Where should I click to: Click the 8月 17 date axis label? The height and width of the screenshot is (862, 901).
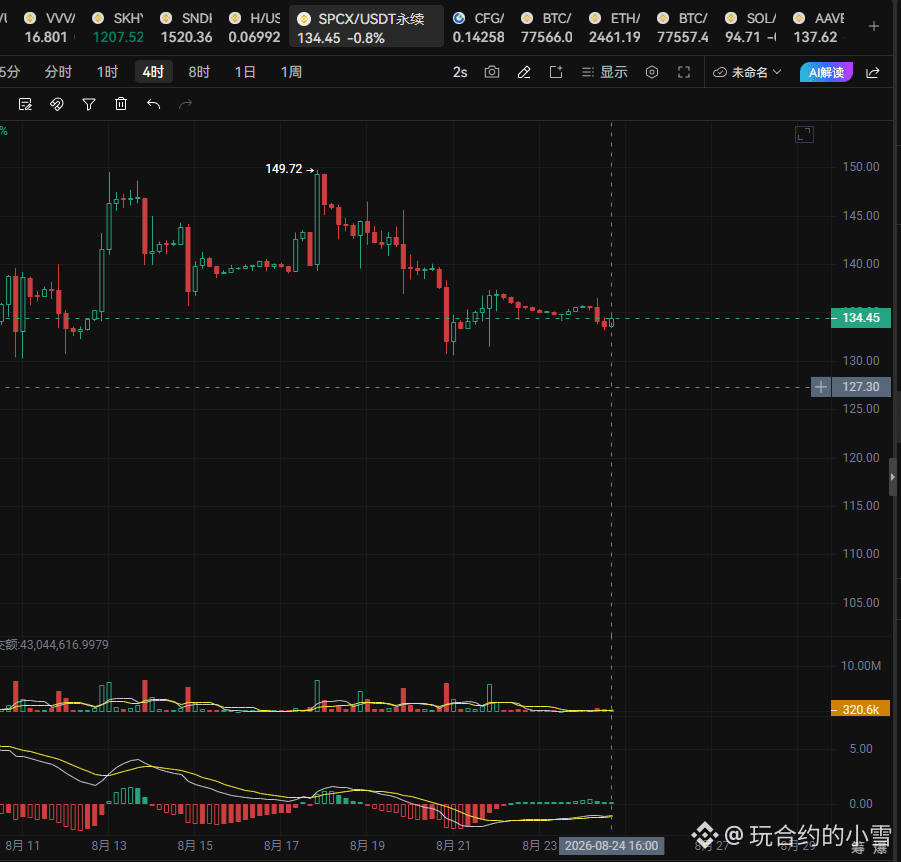(281, 846)
